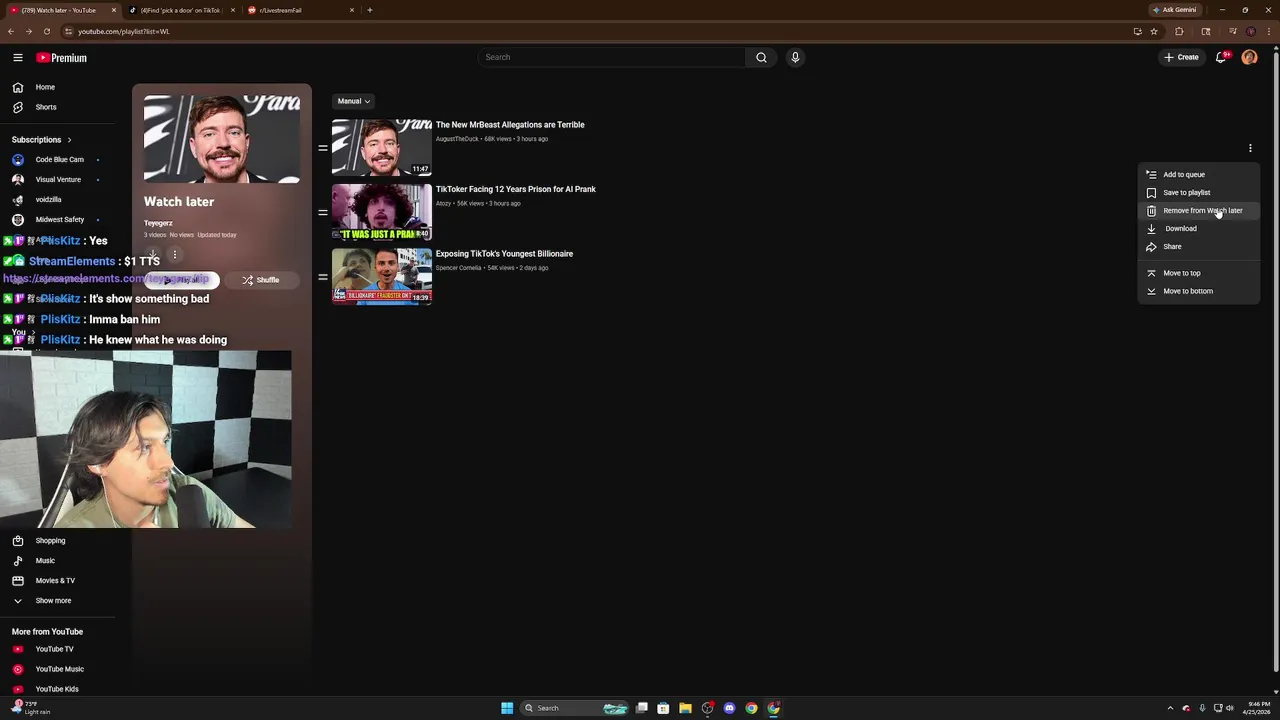The height and width of the screenshot is (720, 1280).
Task: Open The New MrBeast Allegations thumbnail
Action: pos(382,147)
